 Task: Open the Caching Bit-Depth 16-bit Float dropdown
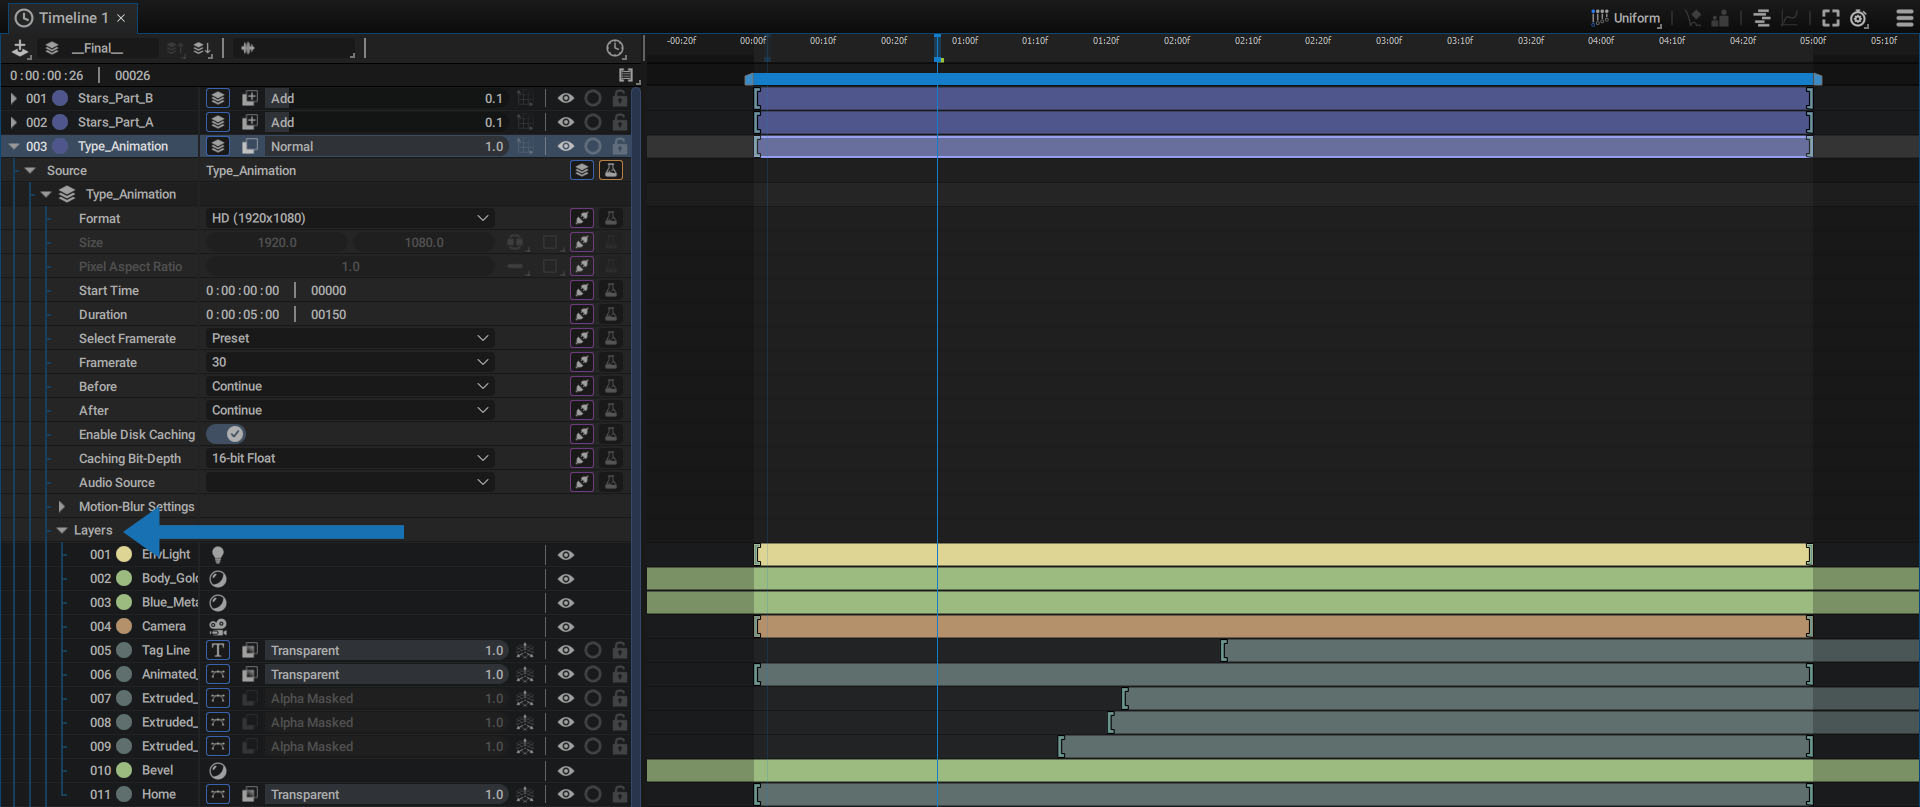click(x=350, y=458)
